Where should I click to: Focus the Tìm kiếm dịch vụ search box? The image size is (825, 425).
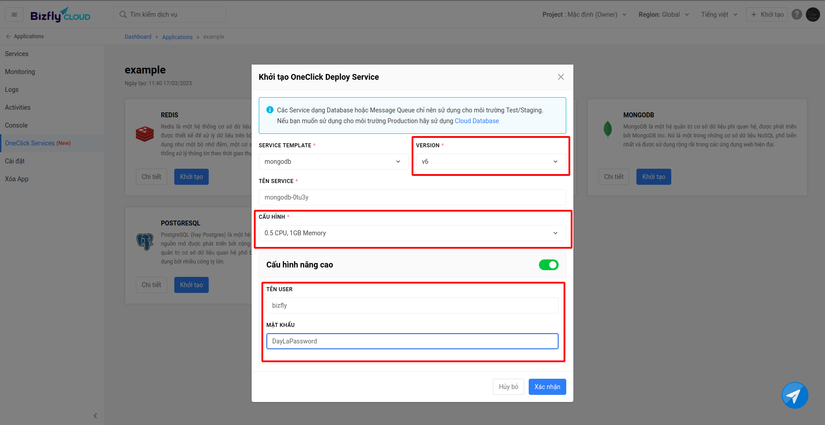(170, 15)
